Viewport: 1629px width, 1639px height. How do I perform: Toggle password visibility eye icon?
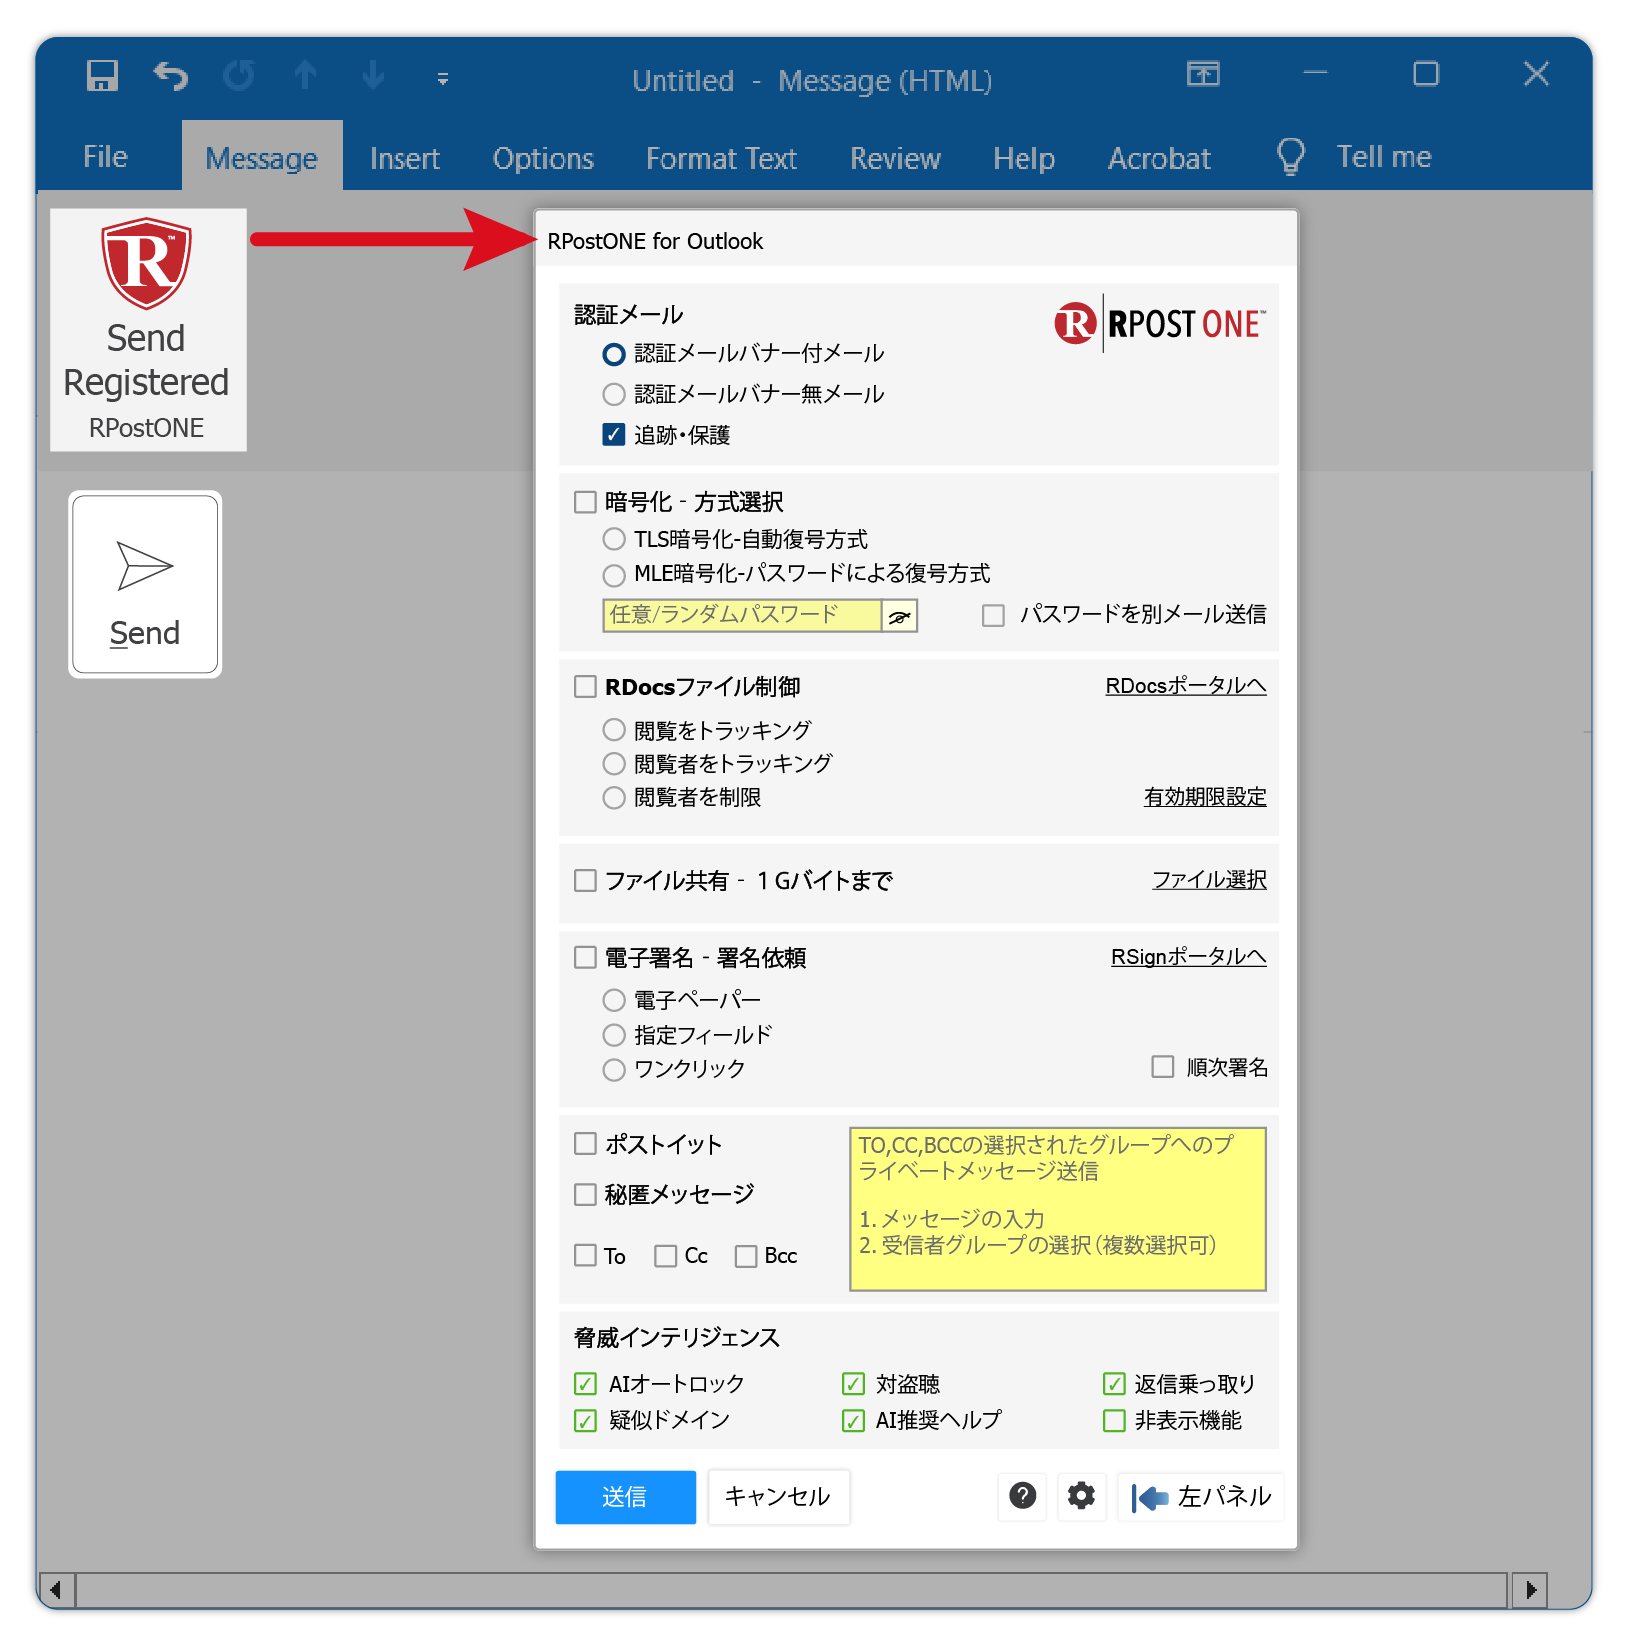point(899,616)
